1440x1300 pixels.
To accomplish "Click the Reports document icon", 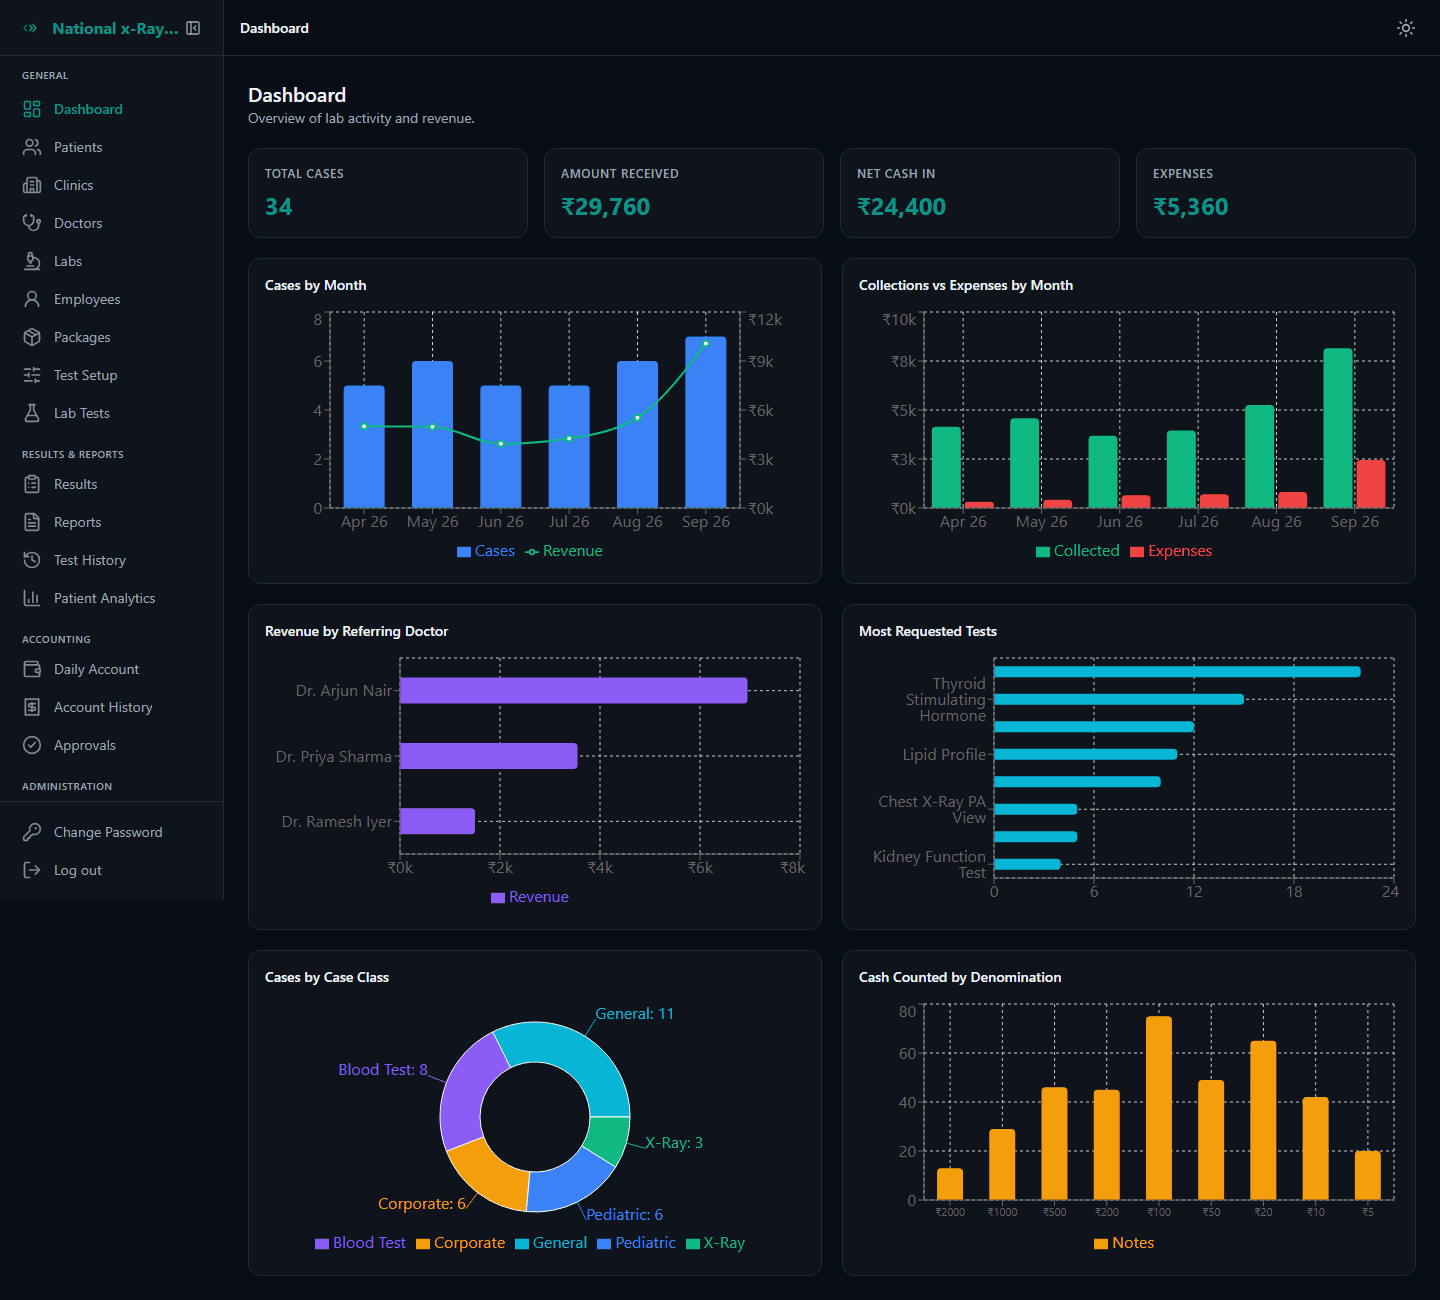I will 32,522.
